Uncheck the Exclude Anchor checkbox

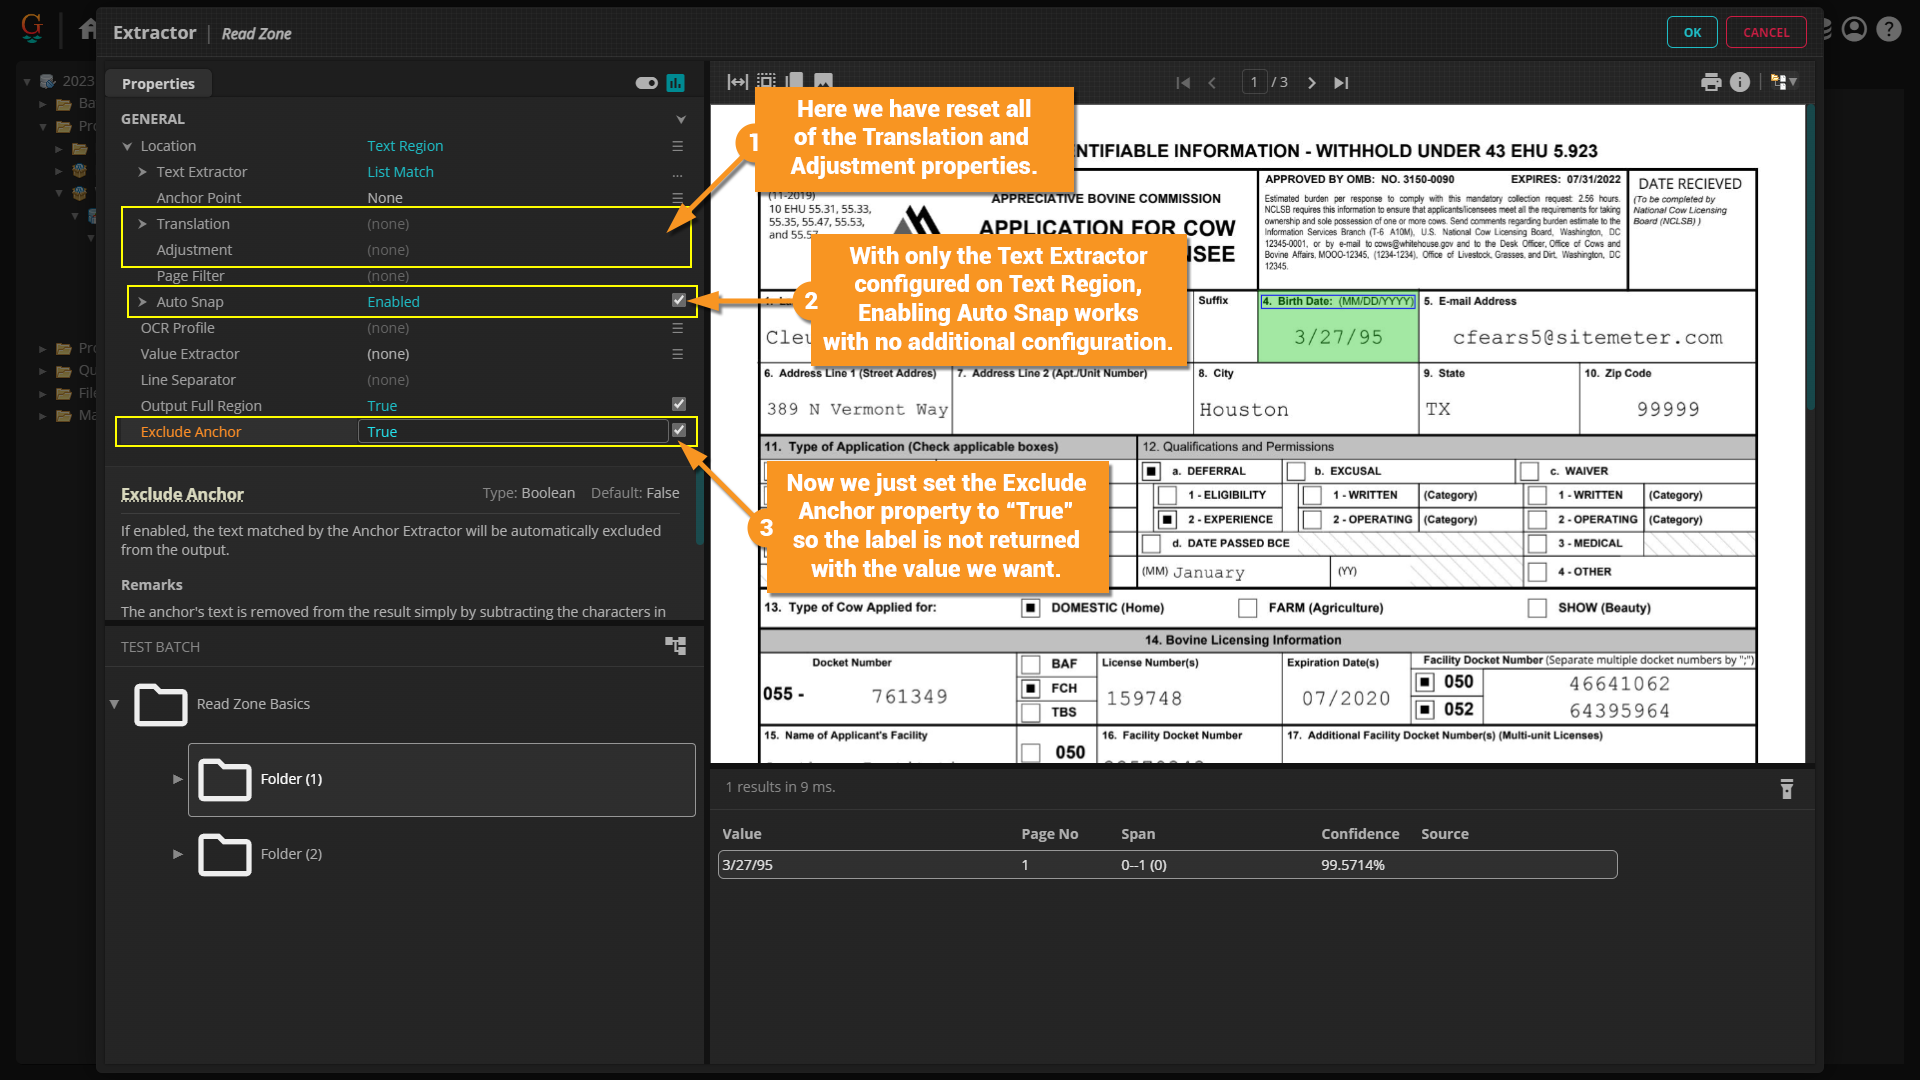coord(679,431)
